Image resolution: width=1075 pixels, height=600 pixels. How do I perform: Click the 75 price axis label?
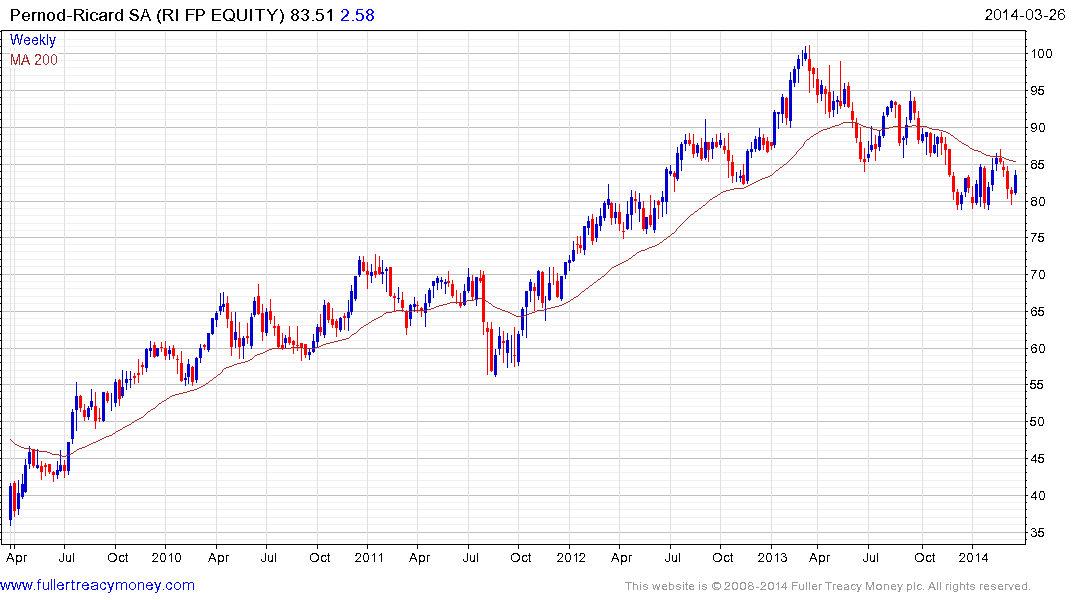1039,238
